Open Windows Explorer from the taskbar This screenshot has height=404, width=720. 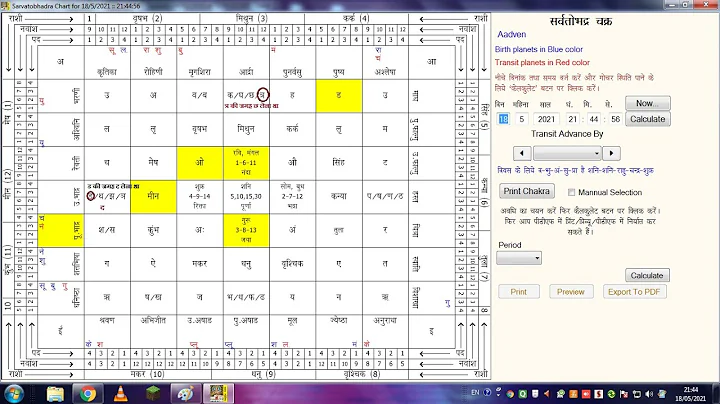tap(56, 394)
